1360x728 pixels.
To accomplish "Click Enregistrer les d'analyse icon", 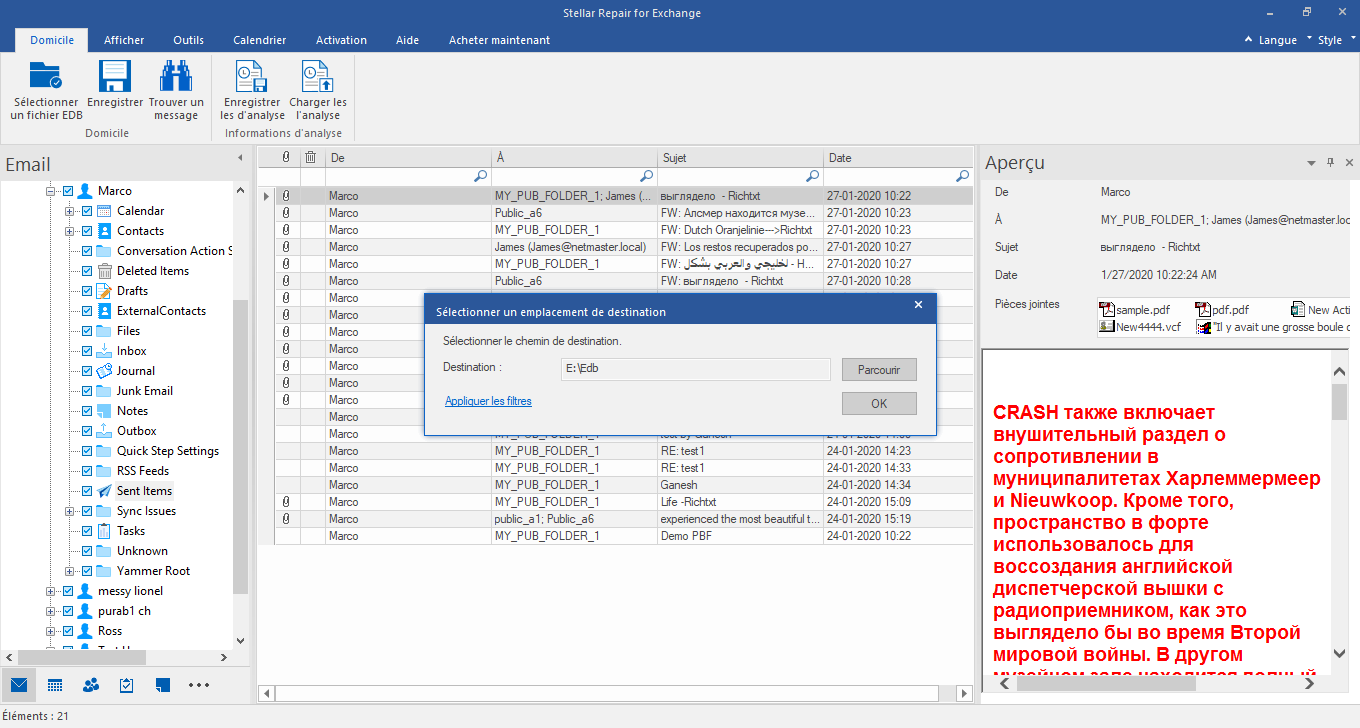I will 251,77.
